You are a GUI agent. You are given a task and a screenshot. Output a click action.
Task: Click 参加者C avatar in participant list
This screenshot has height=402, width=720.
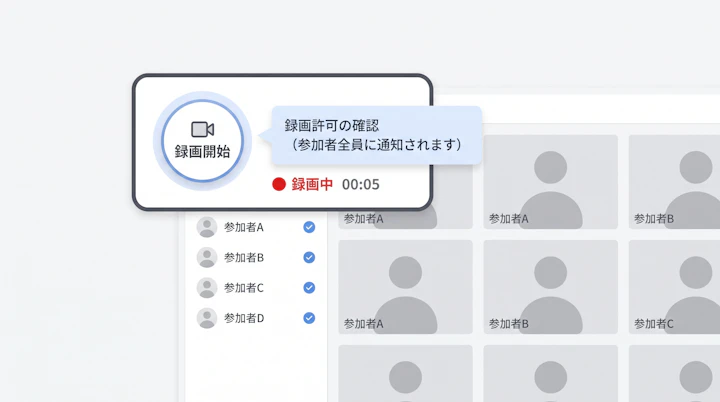point(207,288)
